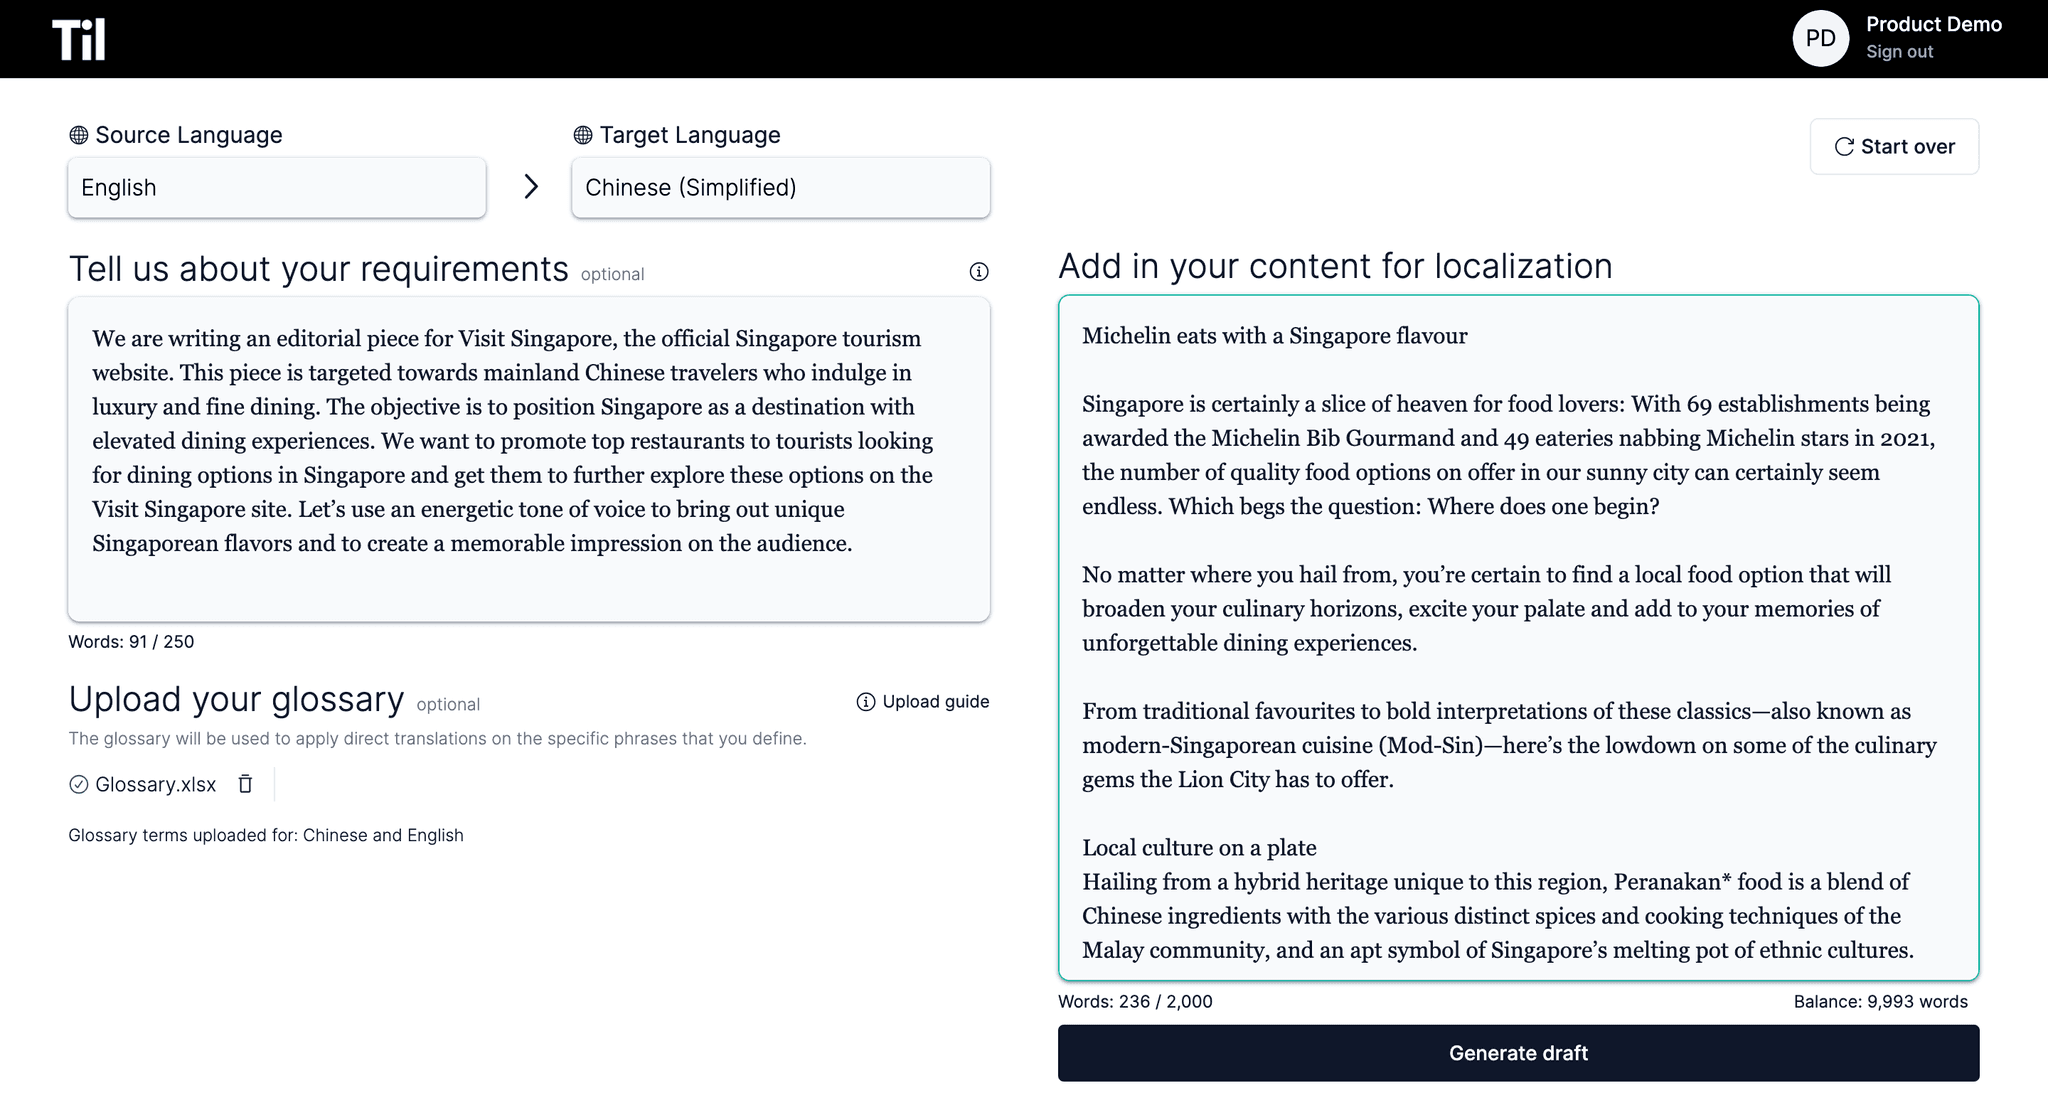2048x1105 pixels.
Task: Click the requirements info icon
Action: point(979,272)
